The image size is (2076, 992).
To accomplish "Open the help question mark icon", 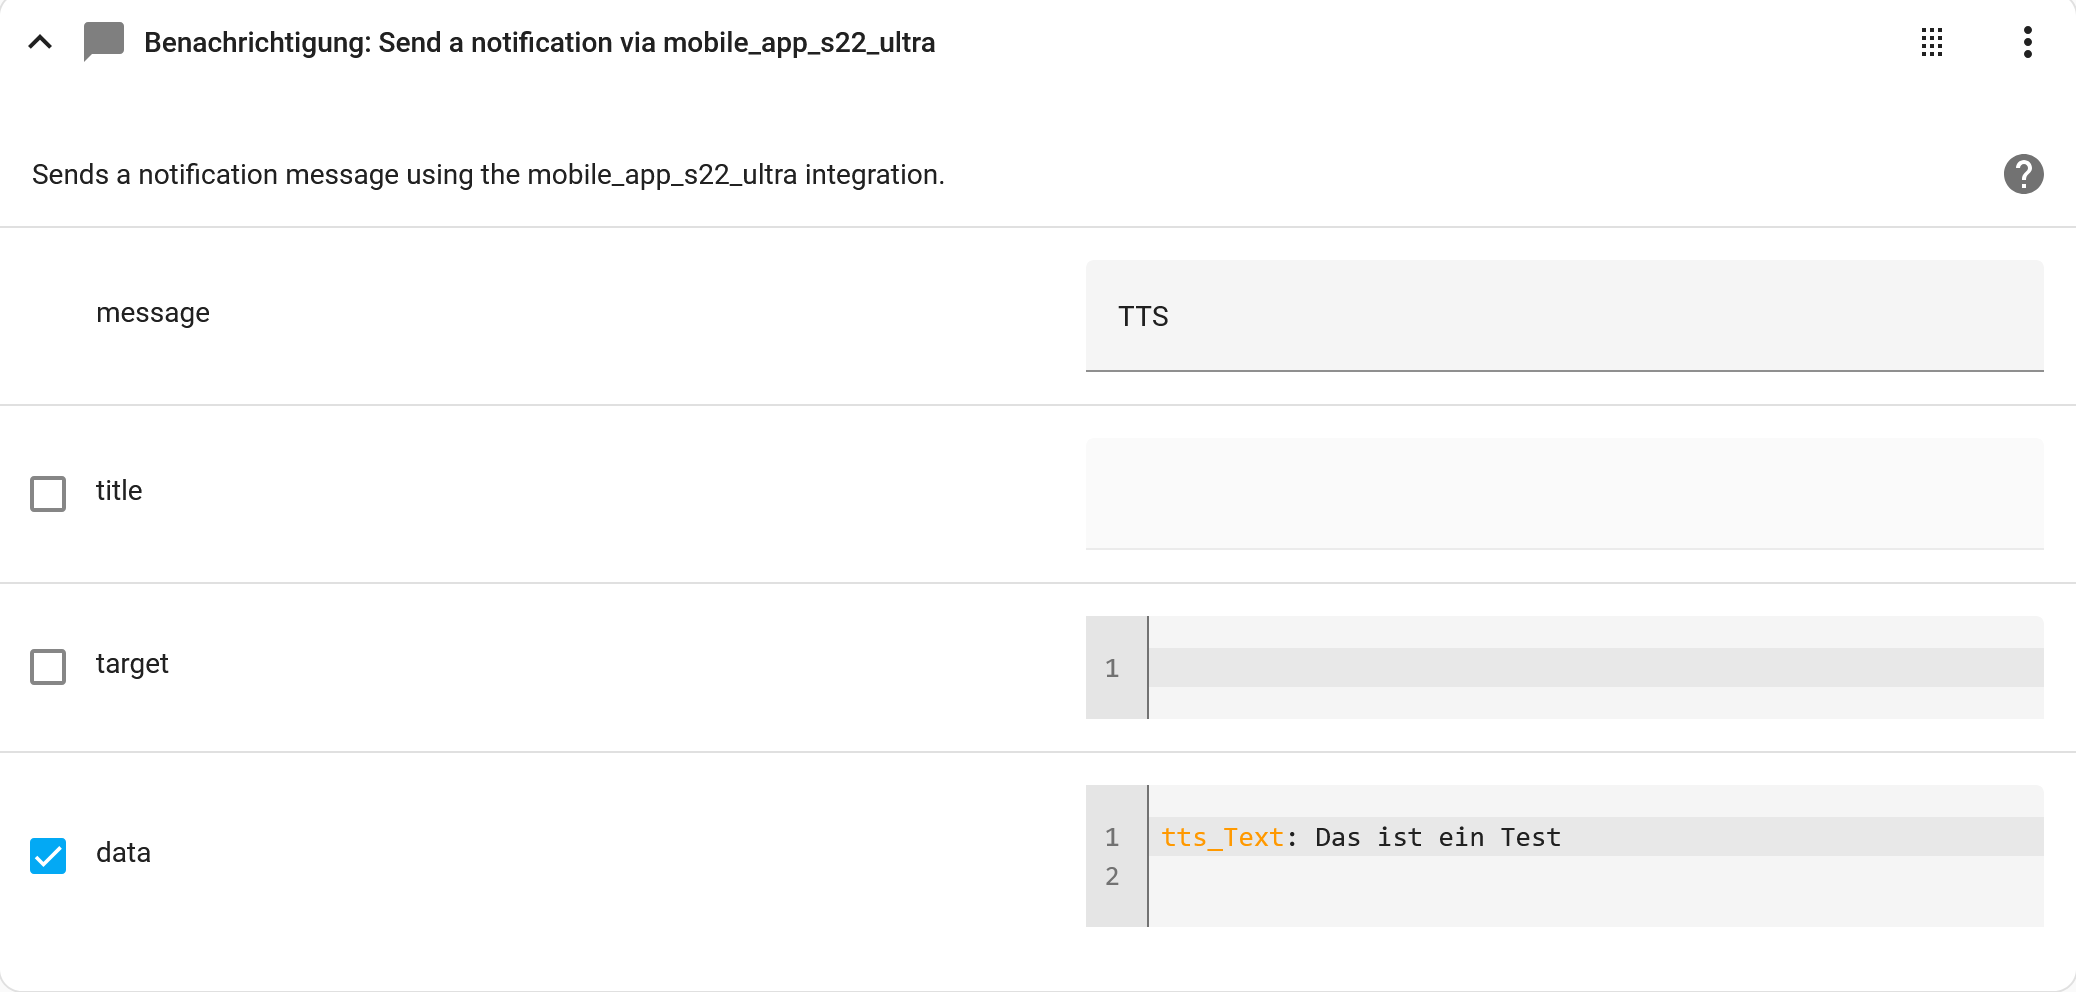I will click(x=2023, y=174).
